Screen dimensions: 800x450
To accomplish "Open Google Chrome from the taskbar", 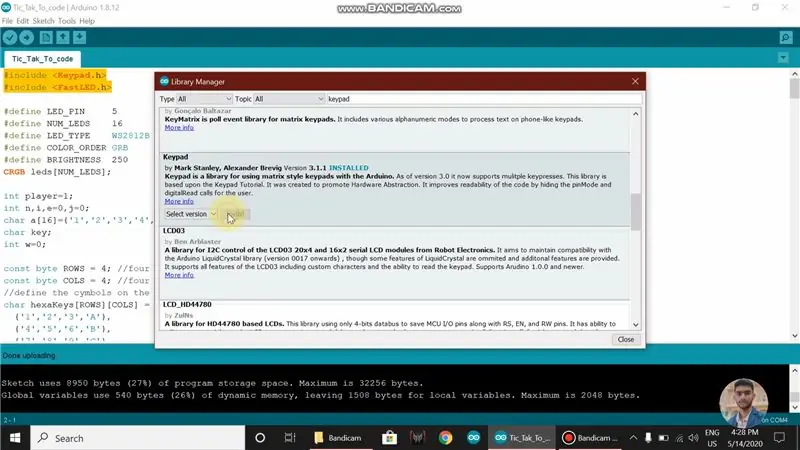I will pyautogui.click(x=445, y=438).
